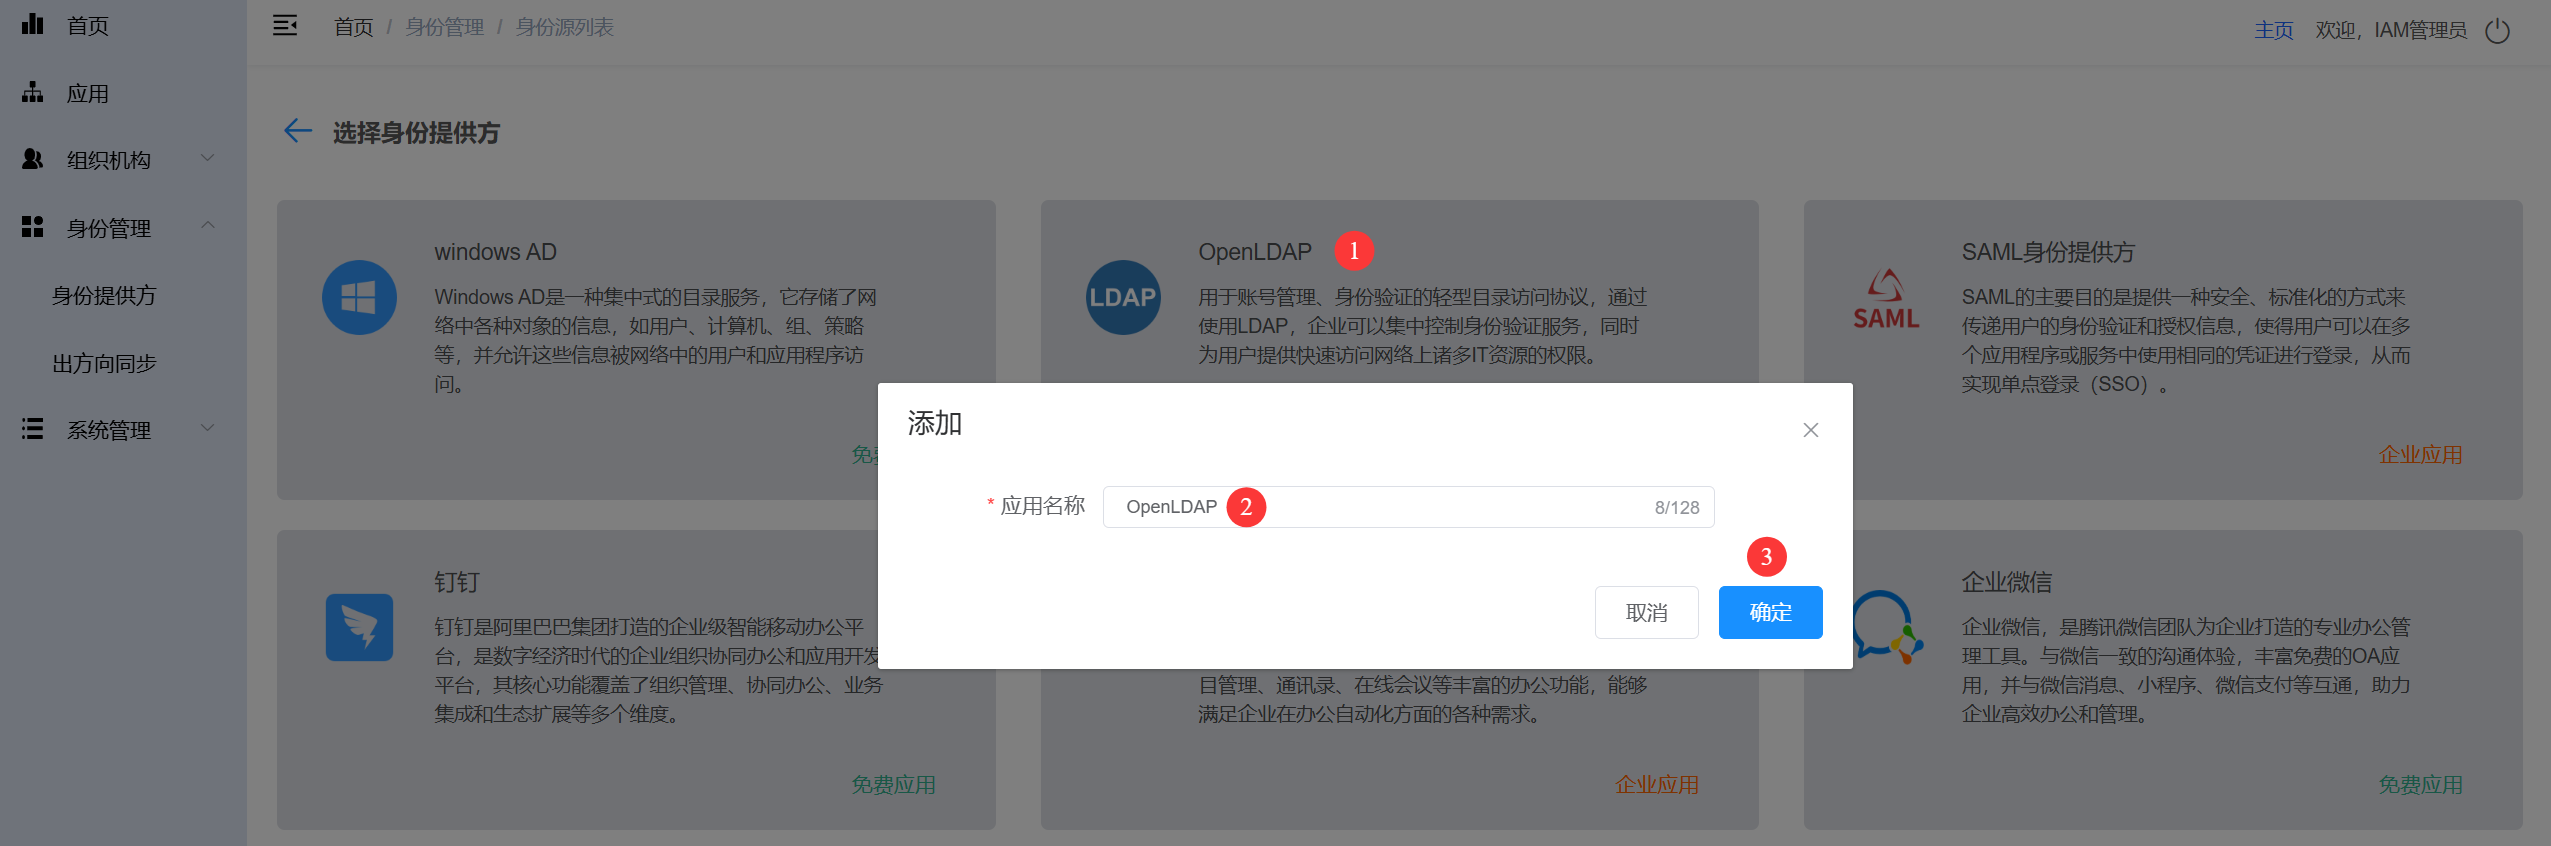Click the SAML logo icon
Screen dimensions: 2551x846
click(x=1885, y=300)
